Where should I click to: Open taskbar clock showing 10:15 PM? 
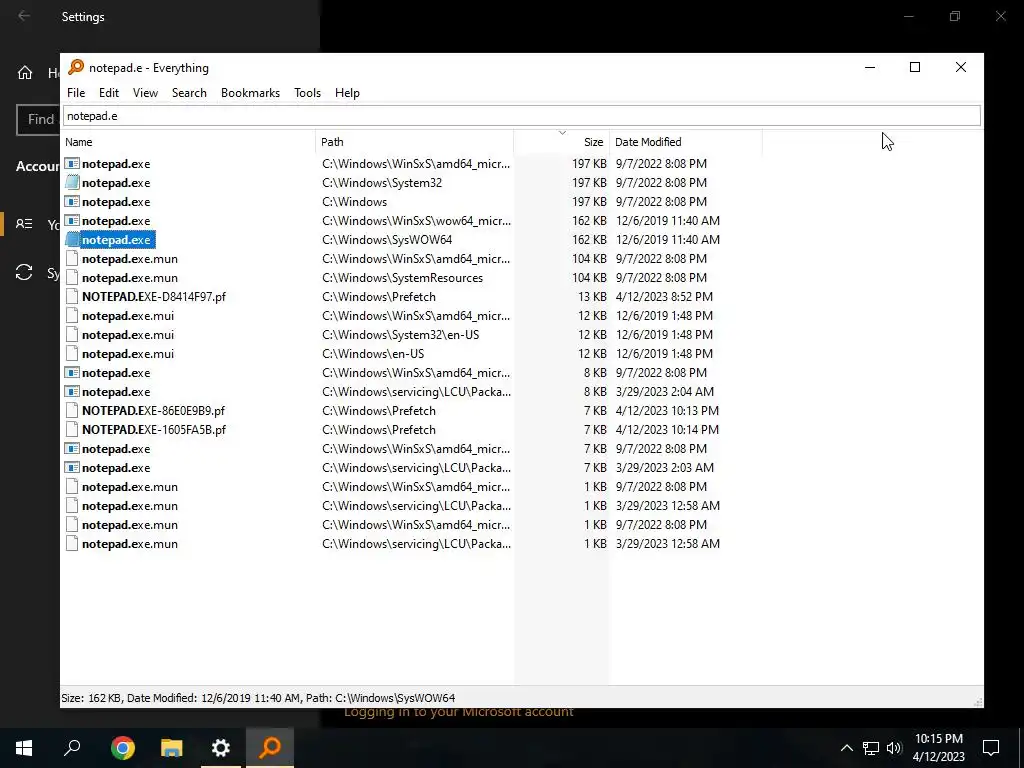(x=938, y=748)
